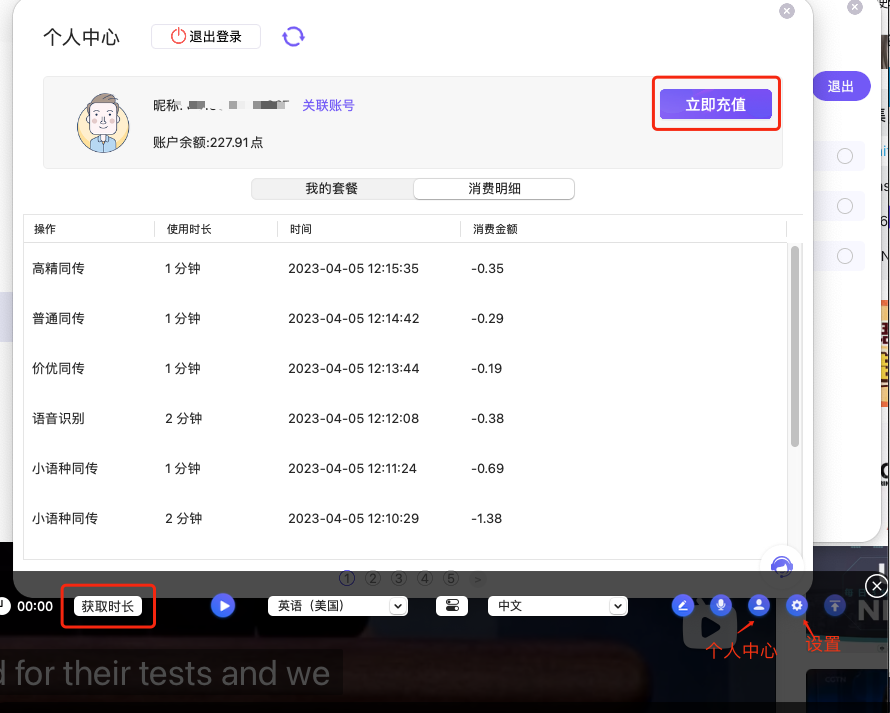Expand the 英语（美国） source language dropdown
This screenshot has height=713, width=890.
click(x=337, y=605)
